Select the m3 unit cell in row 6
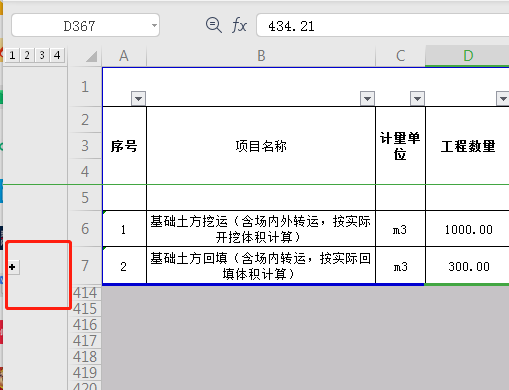Image resolution: width=509 pixels, height=390 pixels. 400,229
